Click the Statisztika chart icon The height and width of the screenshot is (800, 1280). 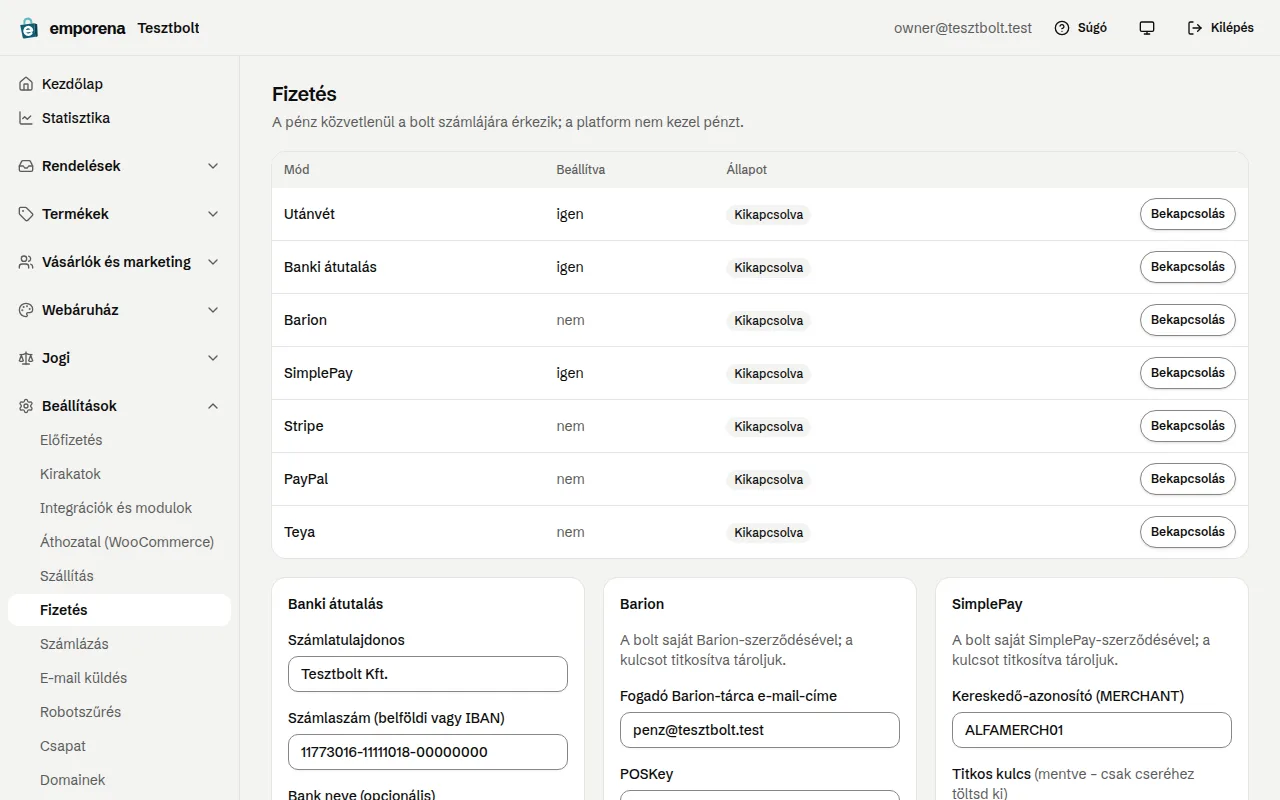26,118
